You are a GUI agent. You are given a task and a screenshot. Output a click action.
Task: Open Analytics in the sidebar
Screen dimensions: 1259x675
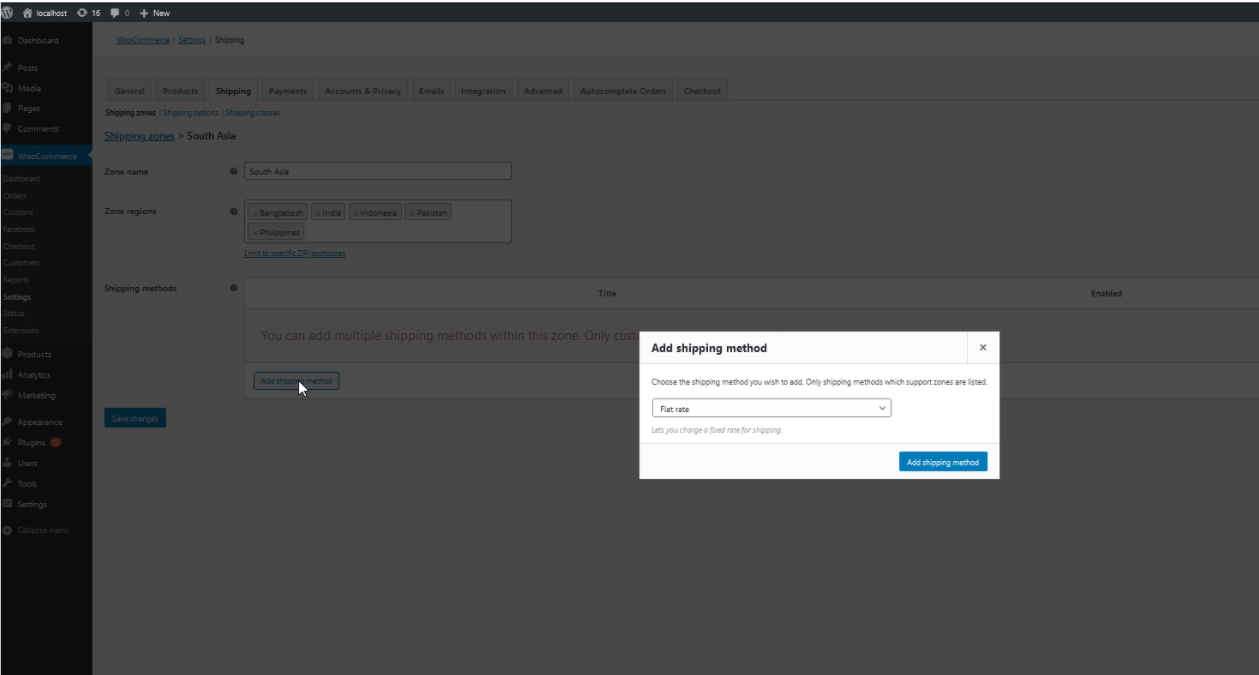[x=34, y=375]
